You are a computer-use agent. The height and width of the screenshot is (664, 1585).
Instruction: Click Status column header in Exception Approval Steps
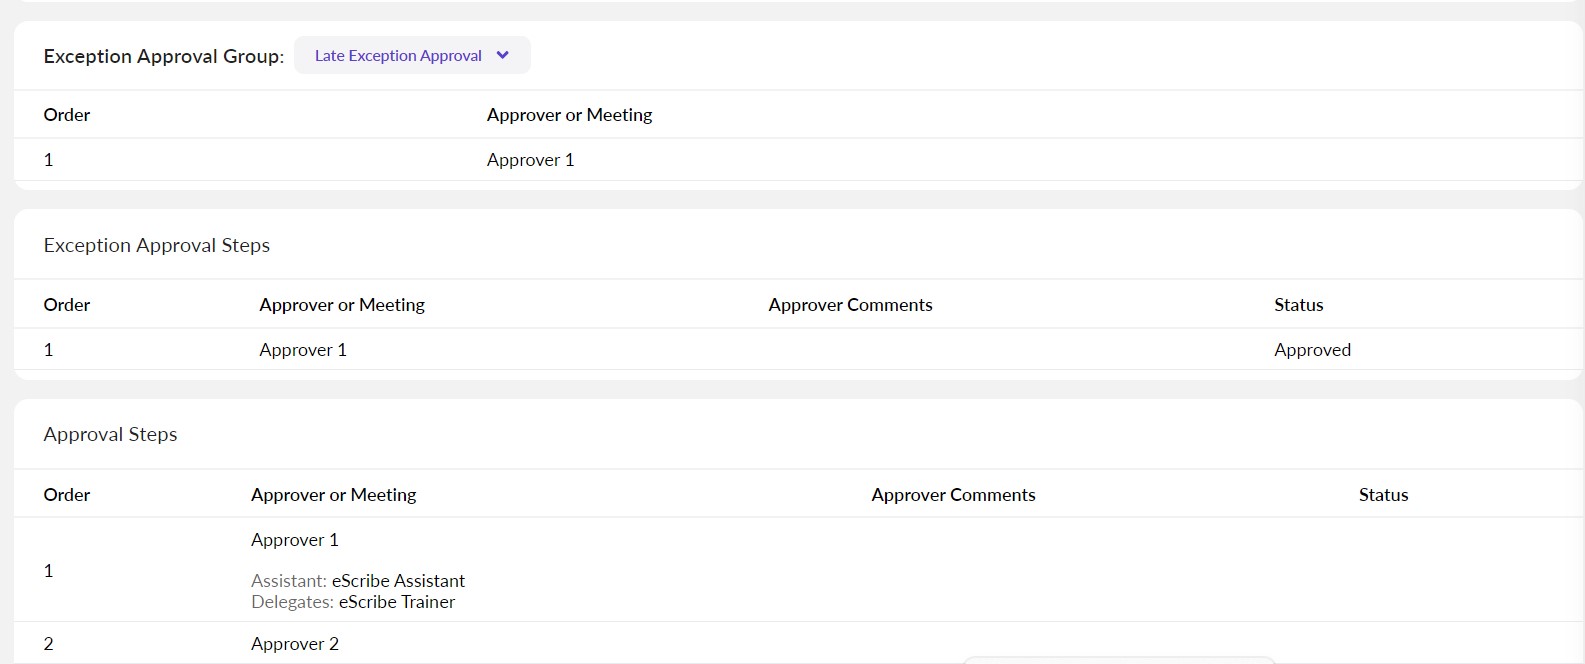click(1298, 305)
